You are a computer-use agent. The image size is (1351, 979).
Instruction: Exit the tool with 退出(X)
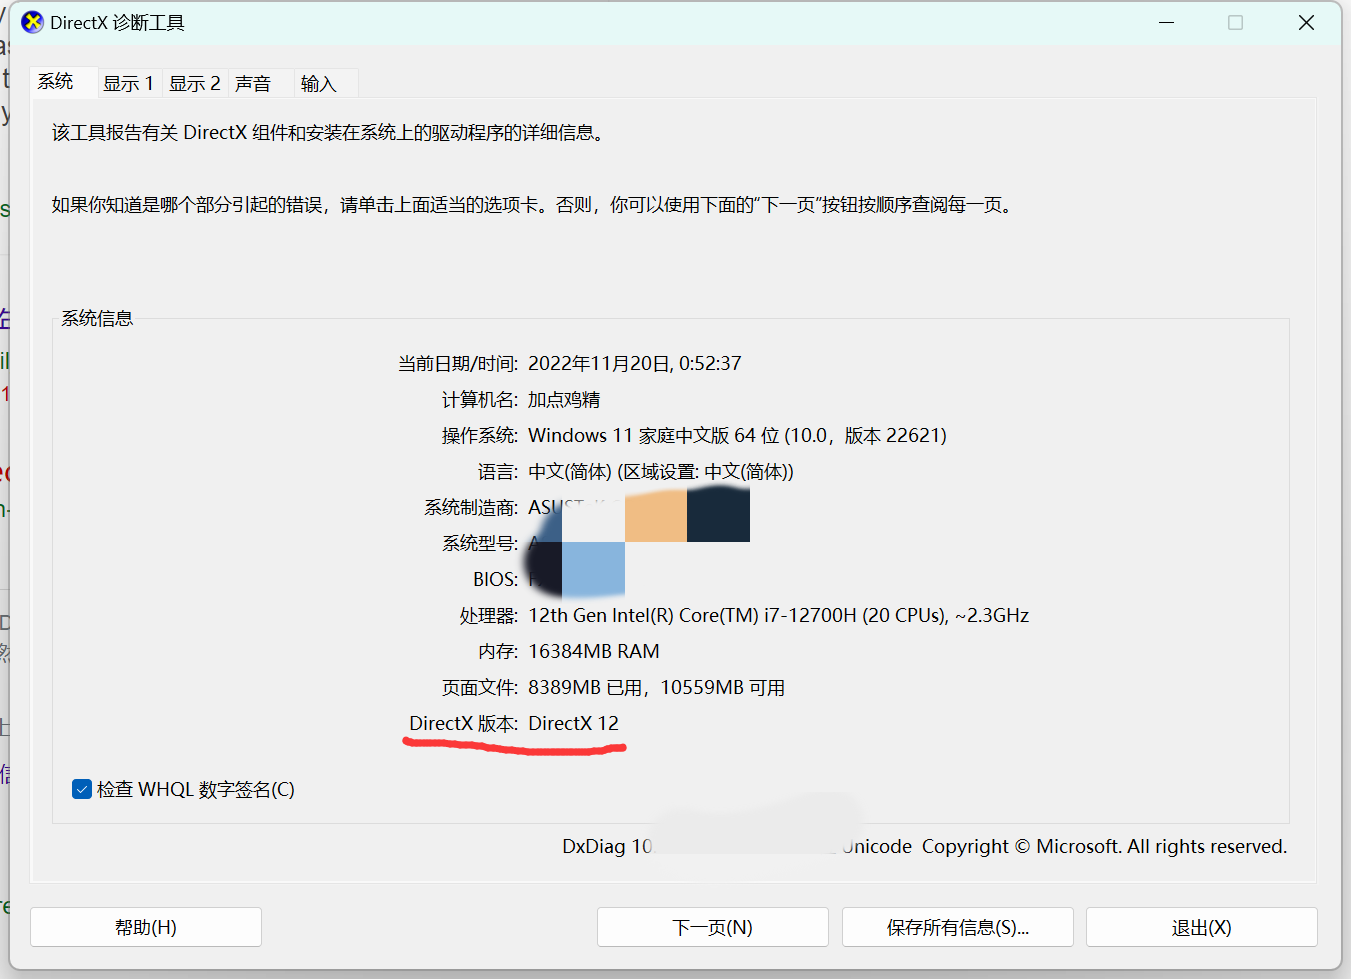[1202, 927]
